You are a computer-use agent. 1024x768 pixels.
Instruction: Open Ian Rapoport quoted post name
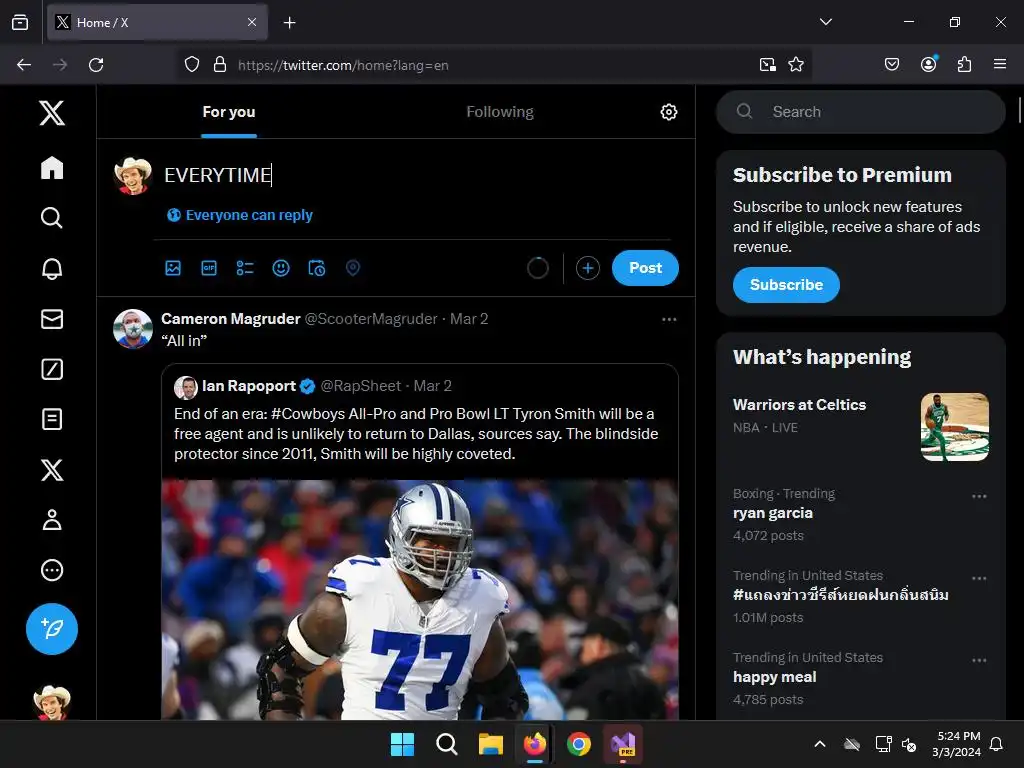(249, 386)
